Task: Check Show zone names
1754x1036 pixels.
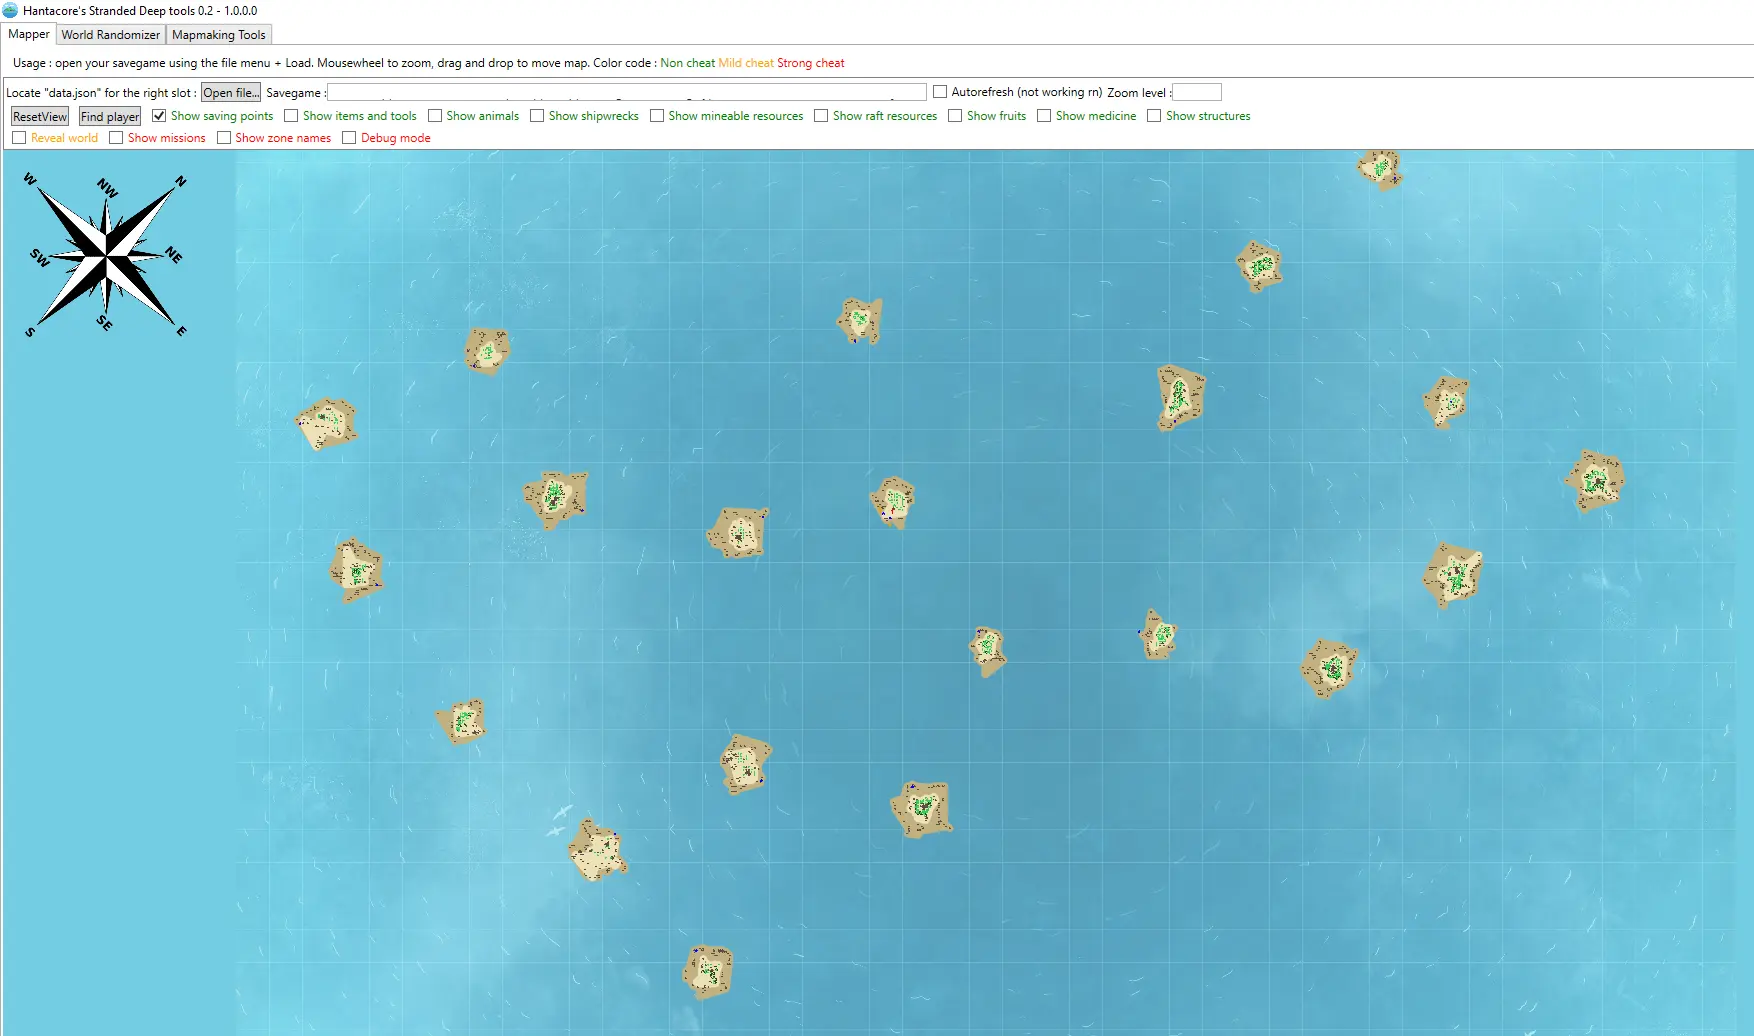Action: click(224, 138)
